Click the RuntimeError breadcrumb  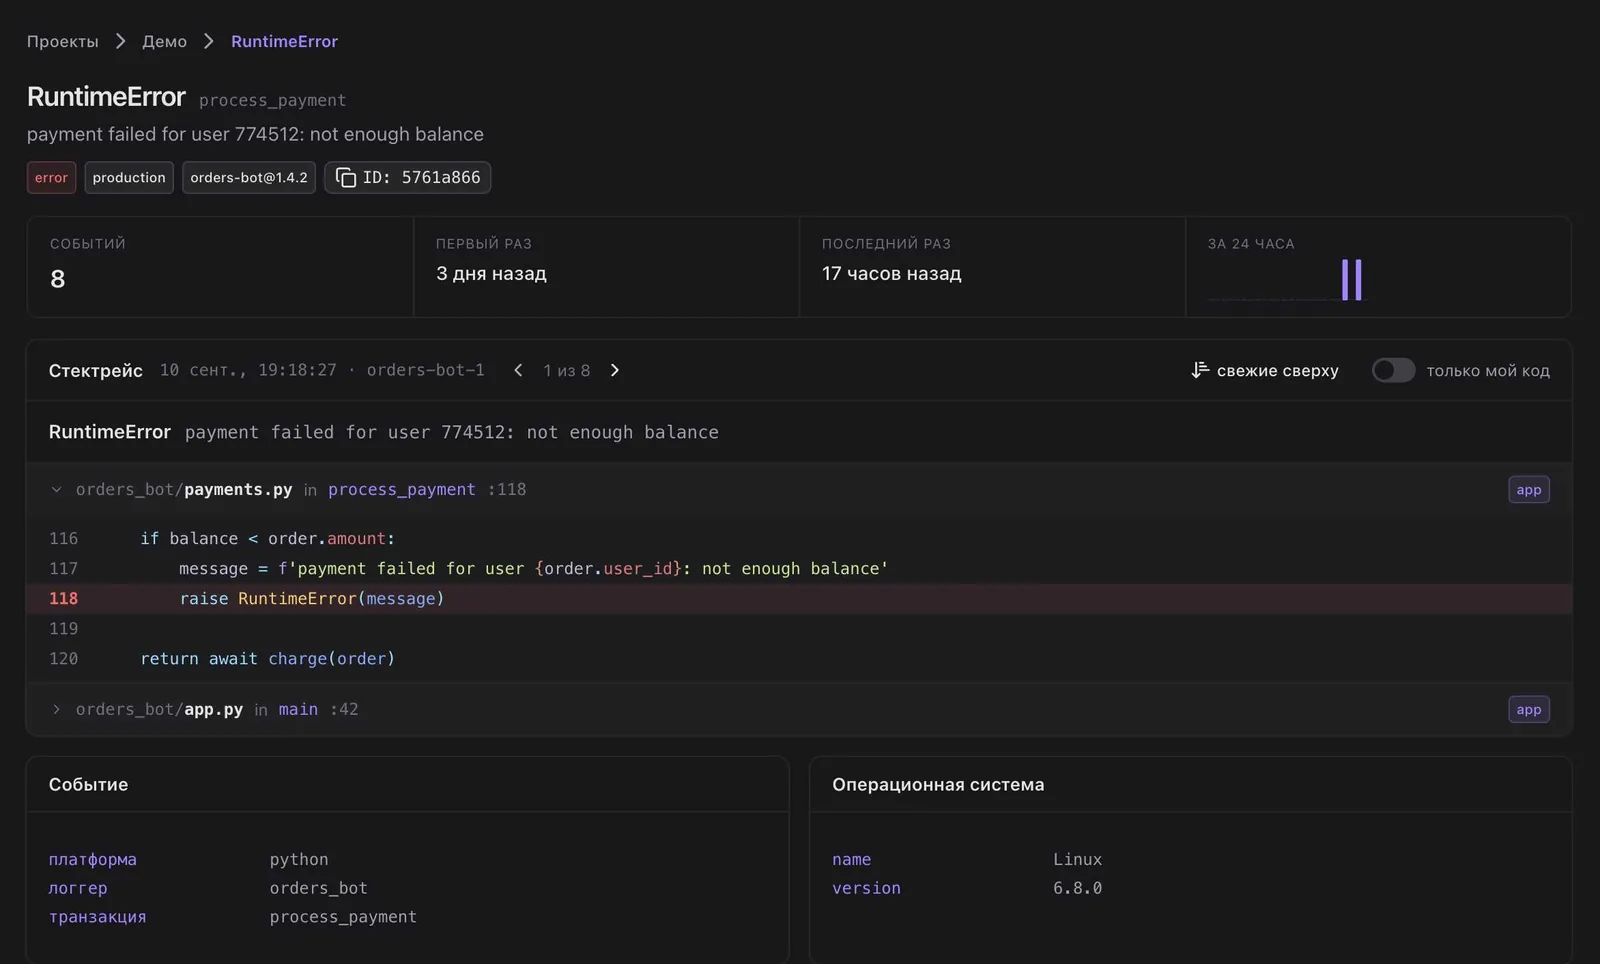coord(284,41)
